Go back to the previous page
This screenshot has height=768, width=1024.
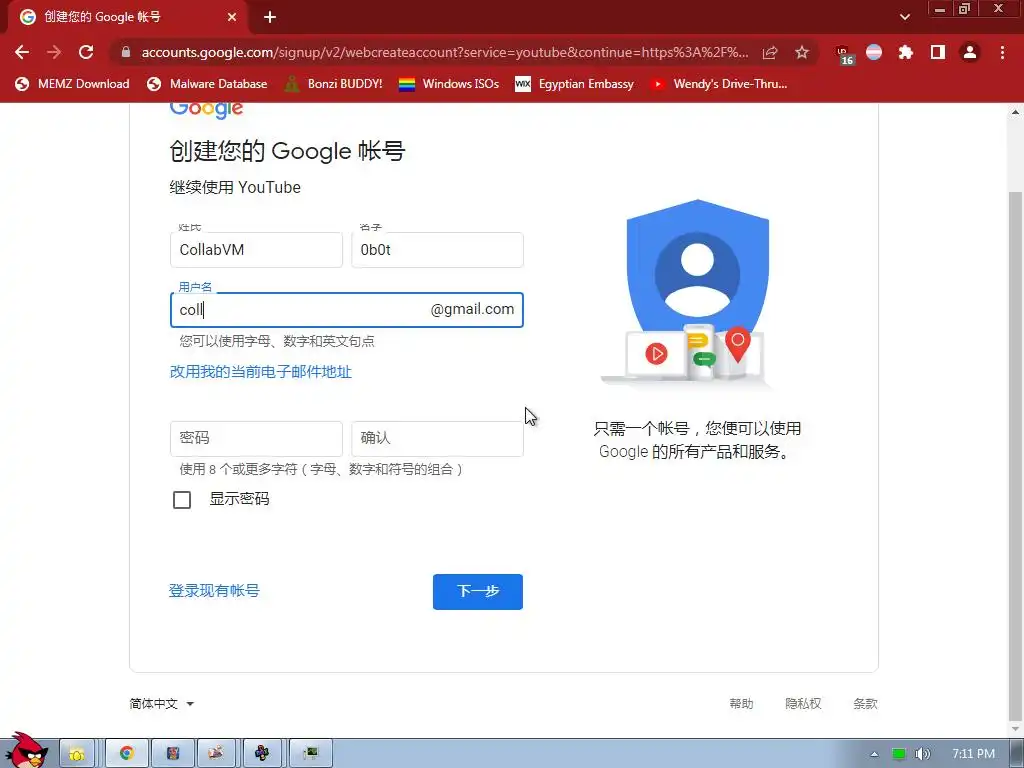(x=22, y=52)
